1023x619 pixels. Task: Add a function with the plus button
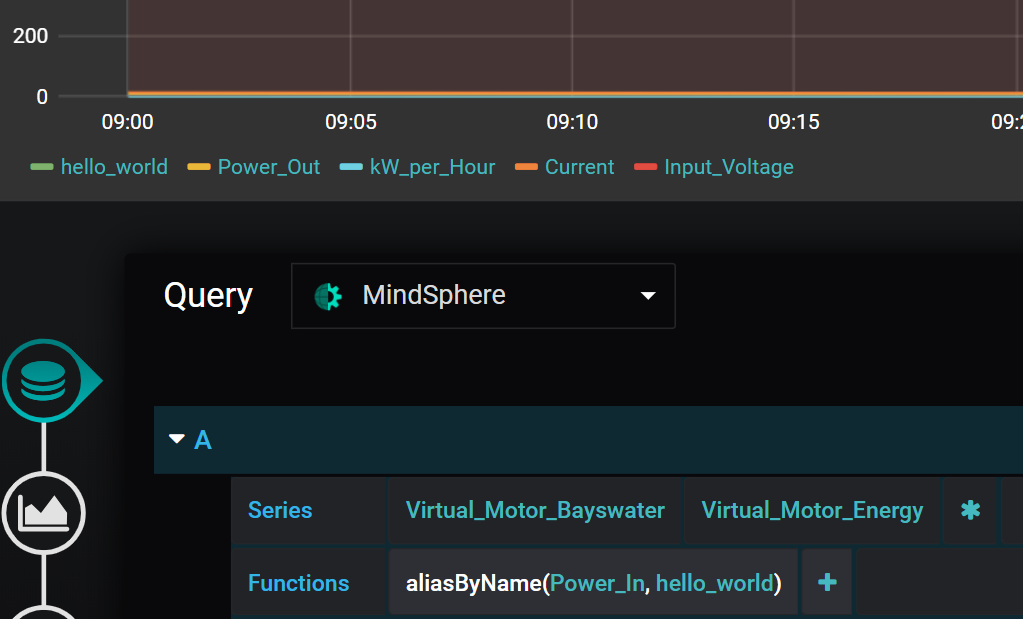[x=827, y=582]
